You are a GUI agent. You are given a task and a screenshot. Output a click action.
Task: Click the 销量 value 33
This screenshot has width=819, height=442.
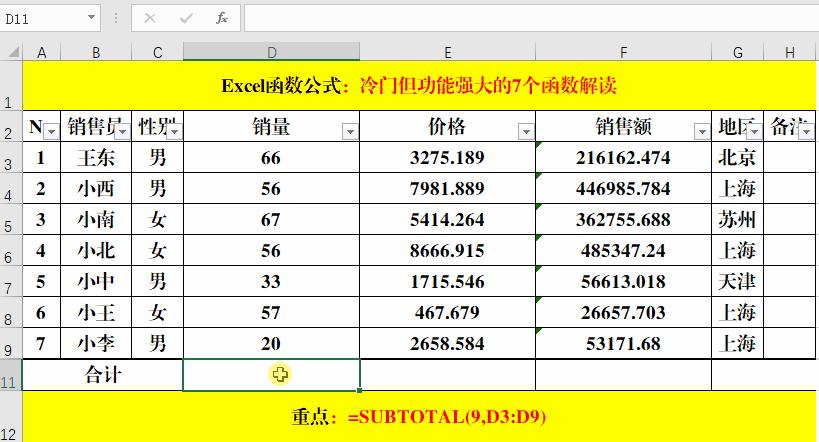coord(272,281)
